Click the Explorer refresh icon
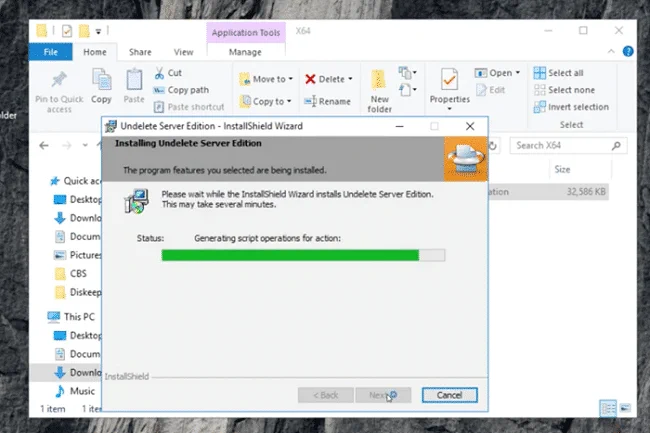The height and width of the screenshot is (433, 650). point(493,145)
